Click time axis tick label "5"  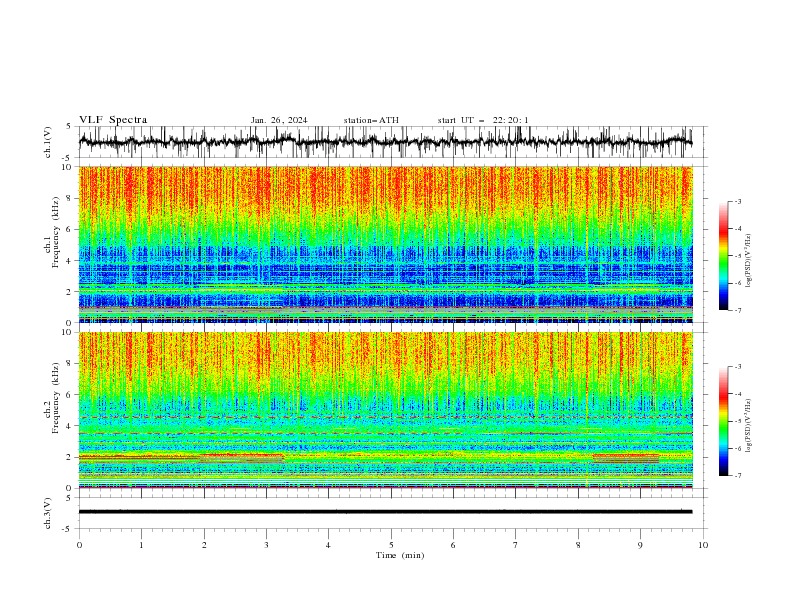(x=391, y=545)
